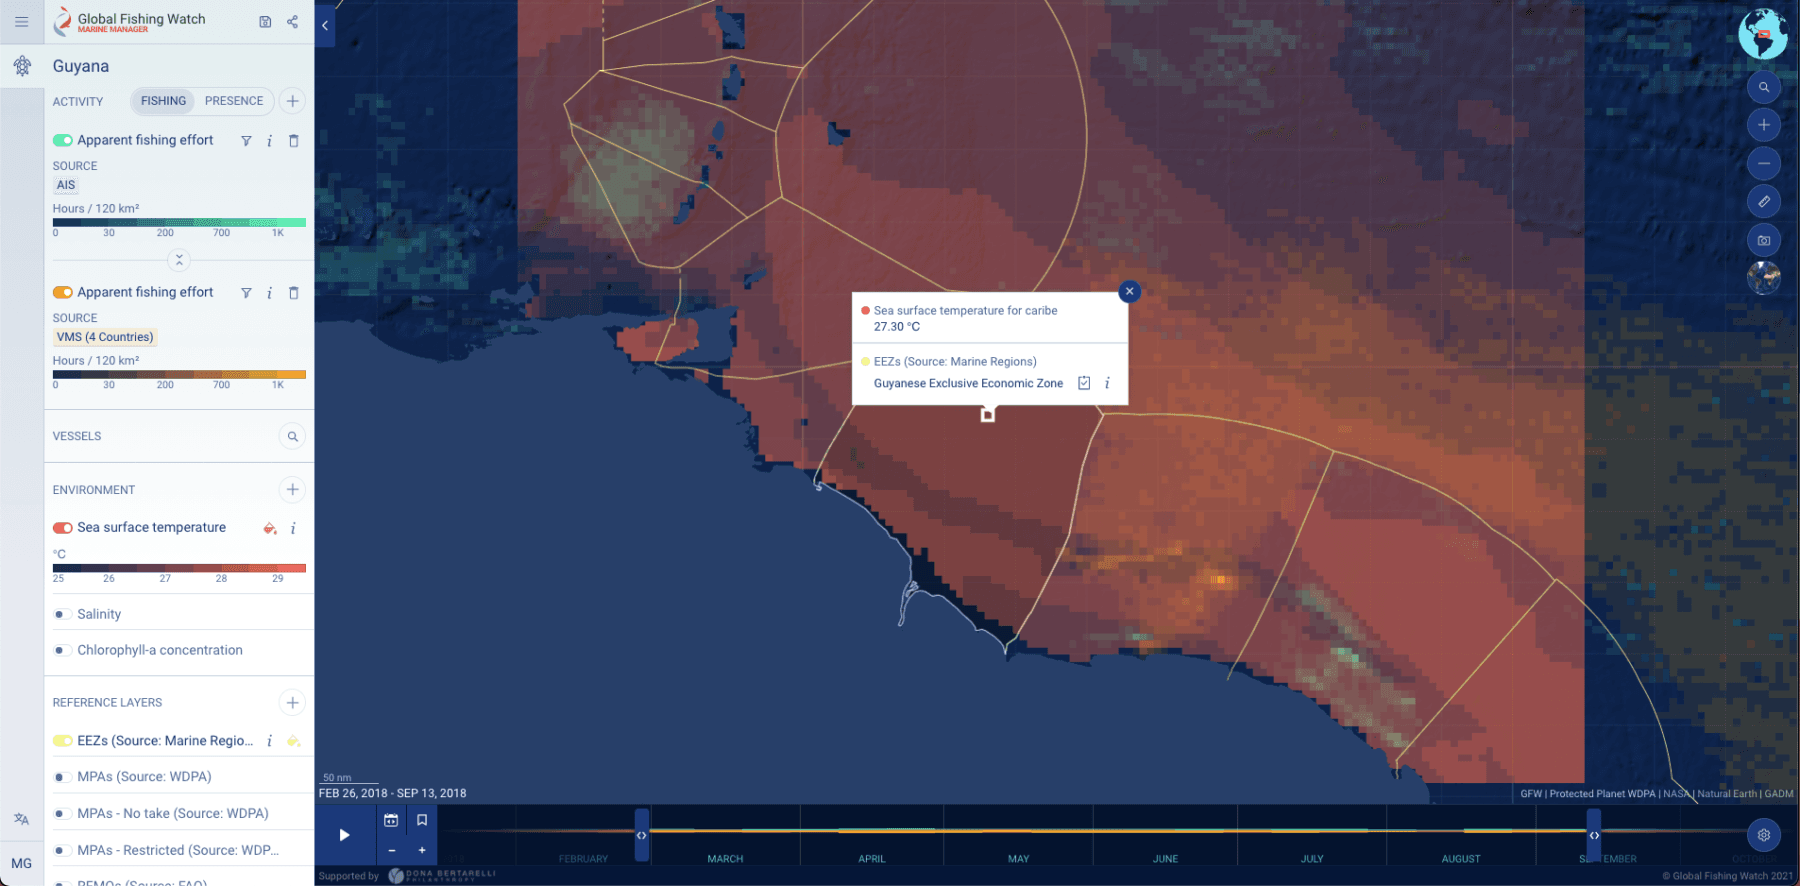The height and width of the screenshot is (886, 1800).
Task: Open filter for AIS fishing effort layer
Action: coord(246,141)
